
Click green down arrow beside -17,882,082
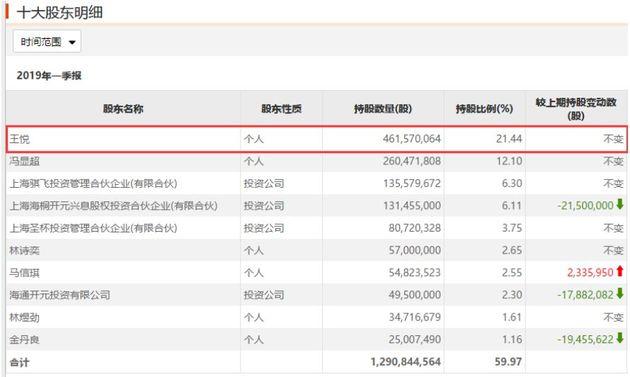tap(620, 294)
